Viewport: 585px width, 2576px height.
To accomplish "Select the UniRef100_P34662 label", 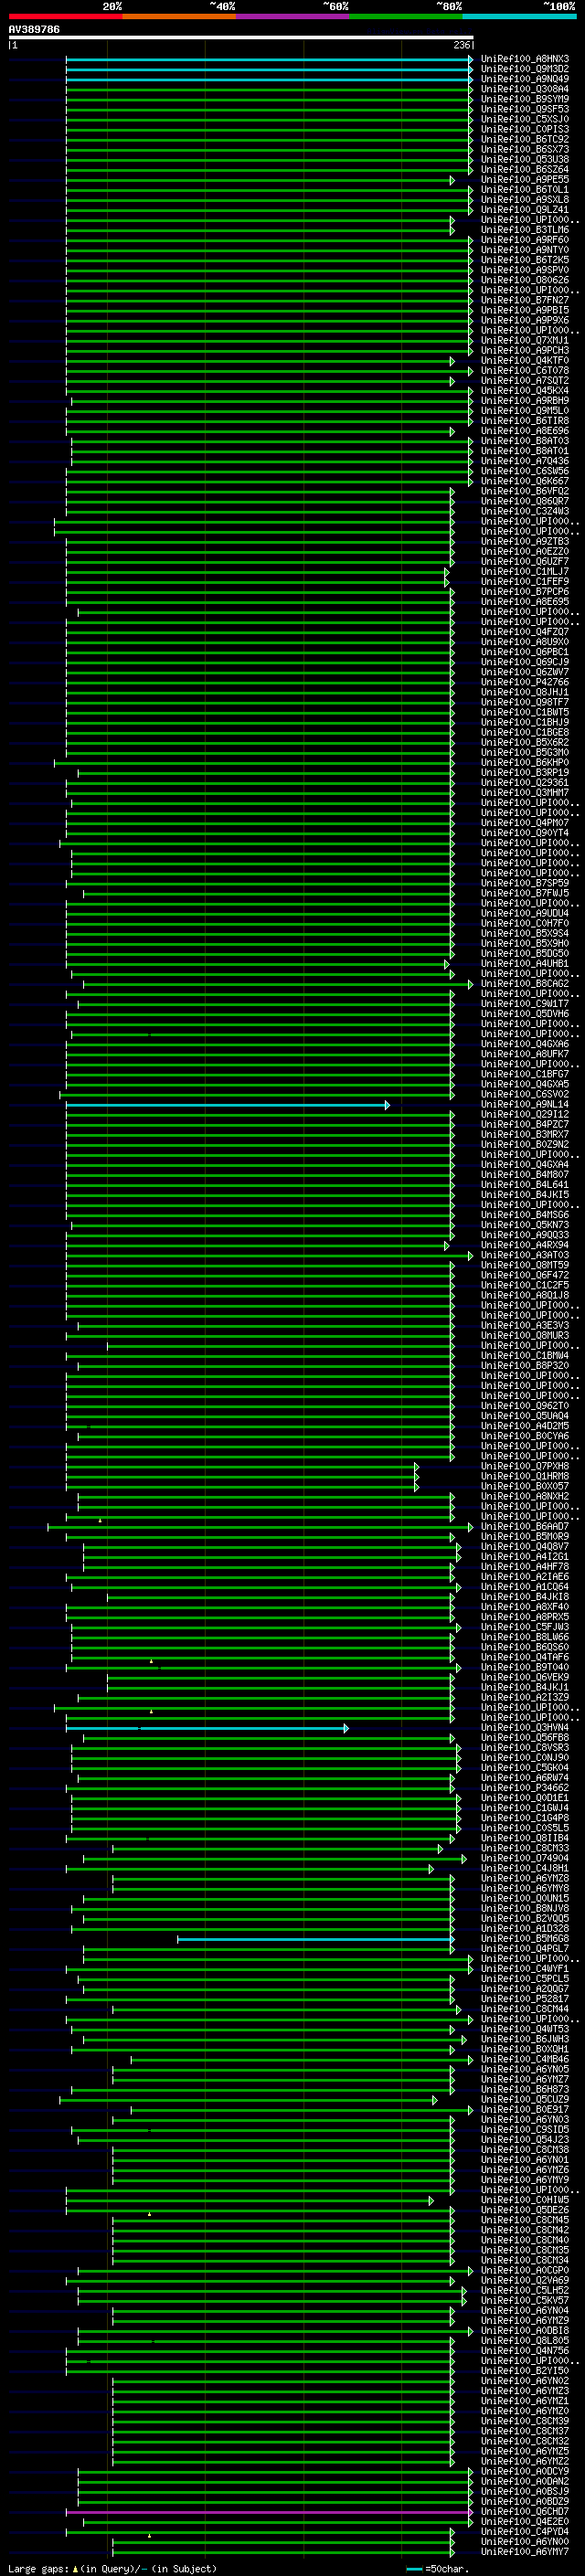I will coord(524,1788).
